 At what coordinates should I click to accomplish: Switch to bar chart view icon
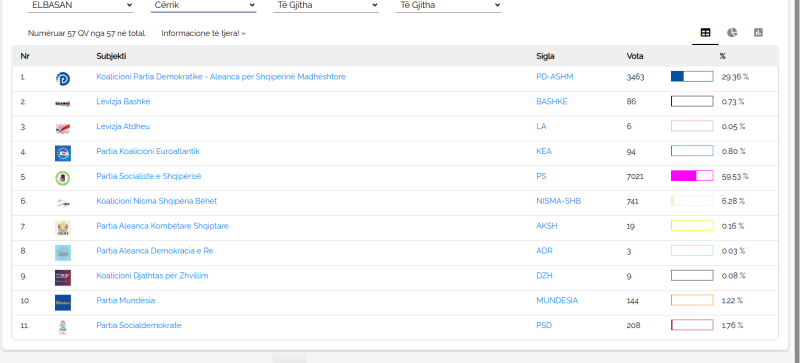pyautogui.click(x=758, y=33)
